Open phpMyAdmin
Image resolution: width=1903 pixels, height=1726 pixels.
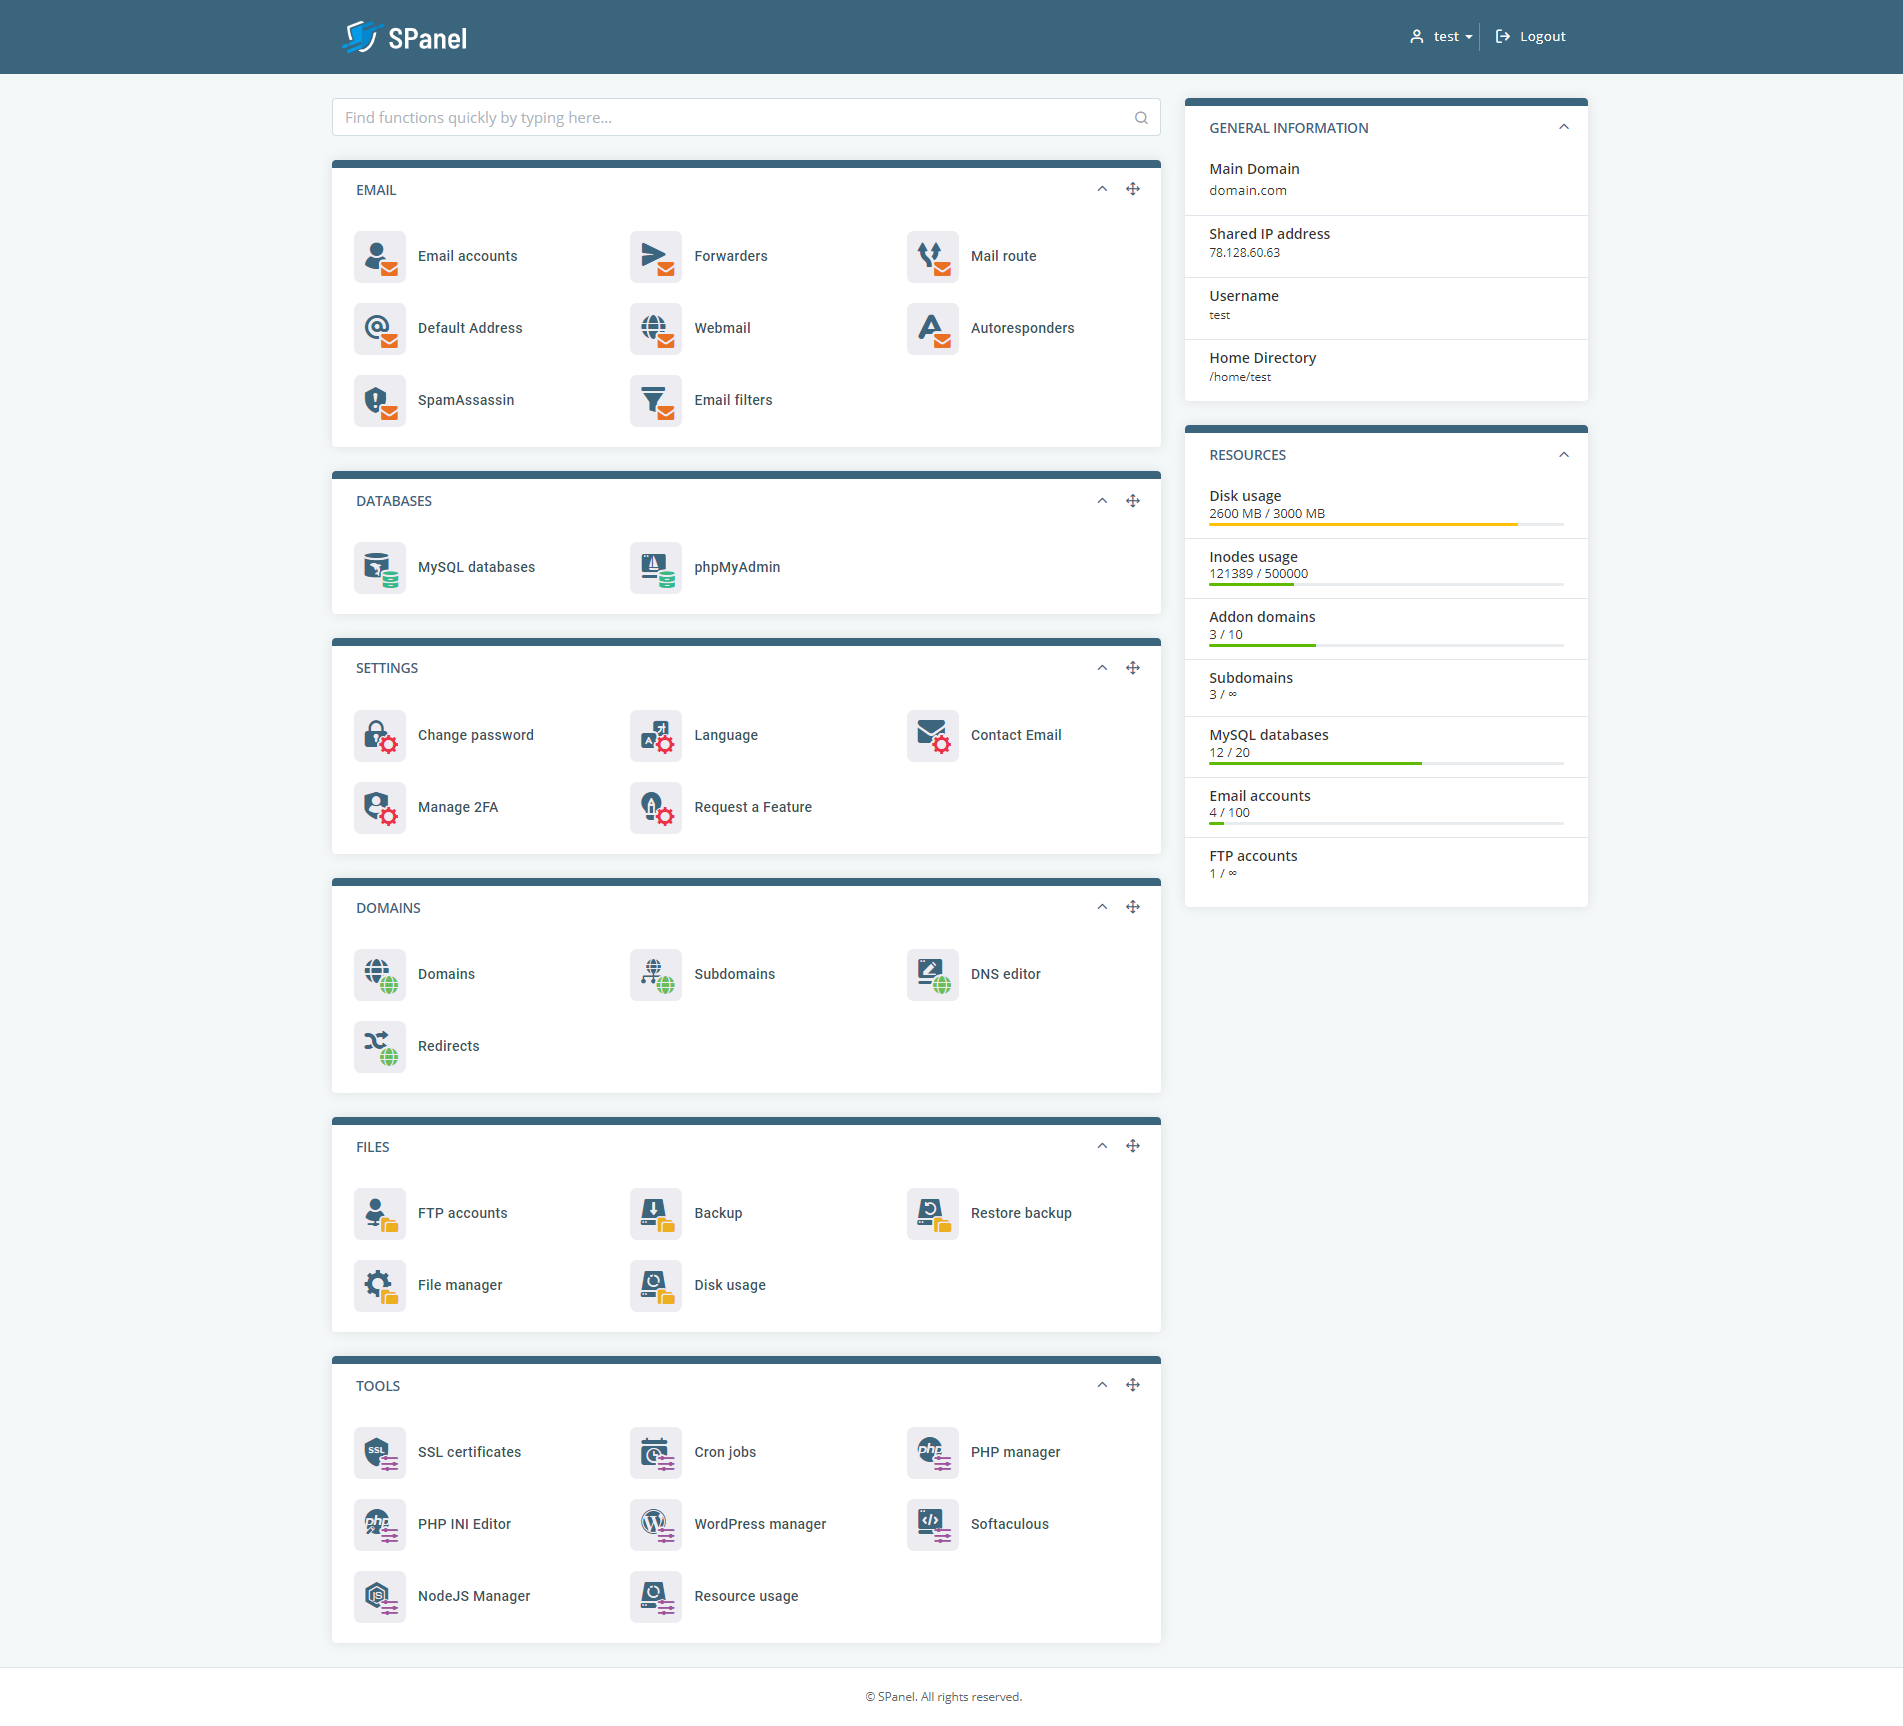coord(737,567)
